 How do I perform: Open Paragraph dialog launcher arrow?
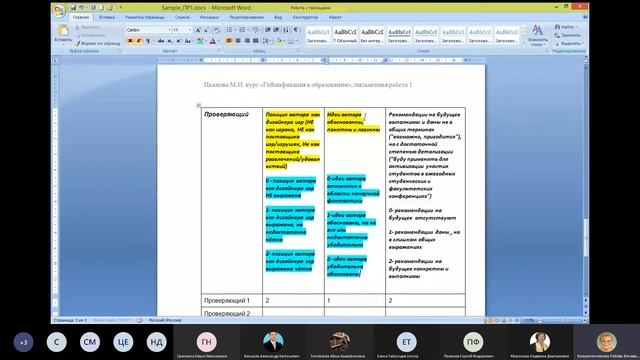point(299,51)
